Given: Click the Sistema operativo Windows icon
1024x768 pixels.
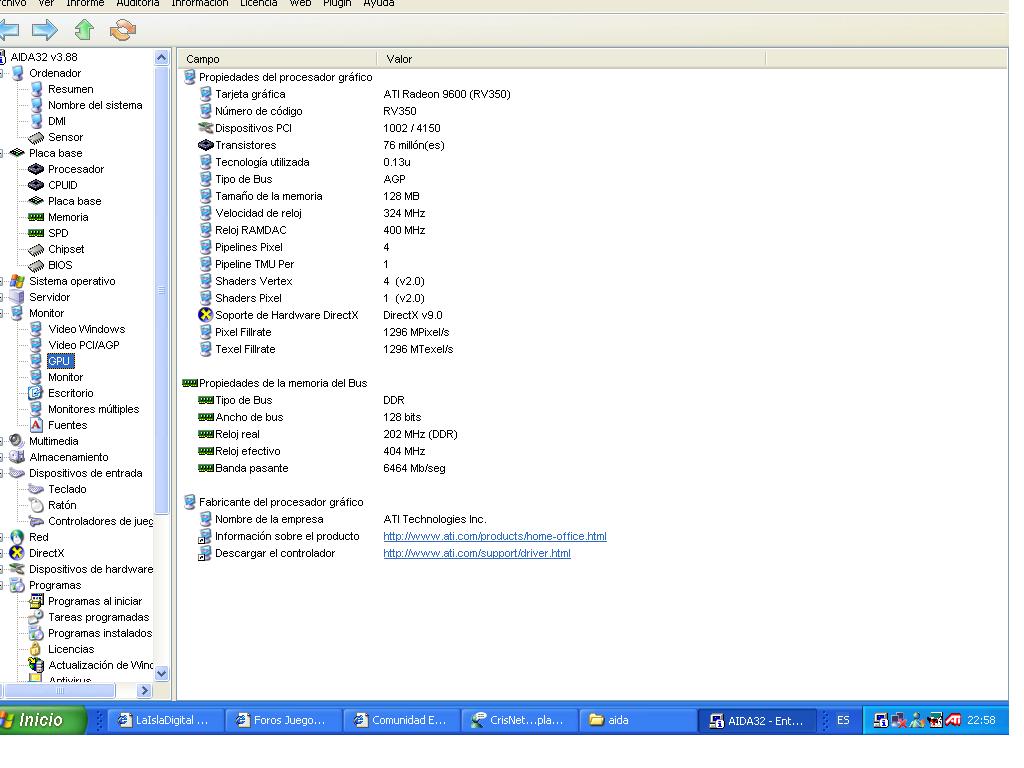Looking at the screenshot, I should click(18, 281).
